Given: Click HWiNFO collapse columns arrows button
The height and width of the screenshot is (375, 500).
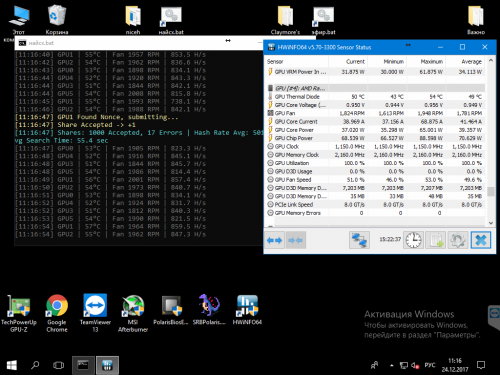Looking at the screenshot, I should 296,240.
